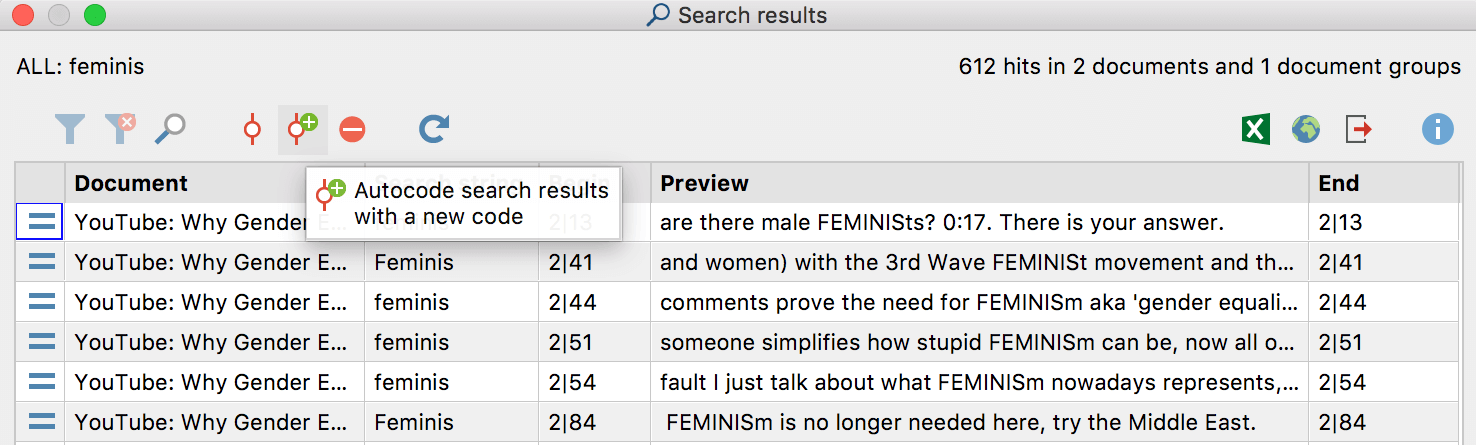
Task: Select the row beginning at 2|41
Action: [x=737, y=262]
